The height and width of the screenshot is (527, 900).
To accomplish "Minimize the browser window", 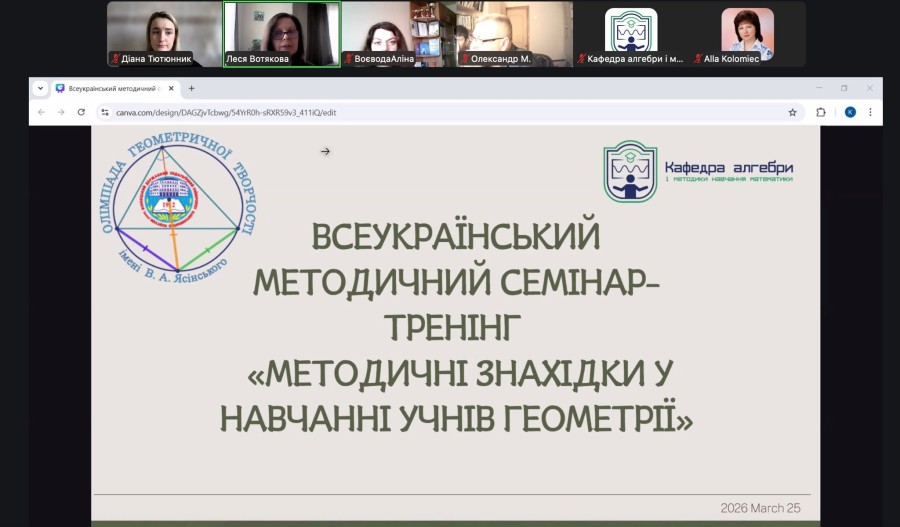I will 819,88.
